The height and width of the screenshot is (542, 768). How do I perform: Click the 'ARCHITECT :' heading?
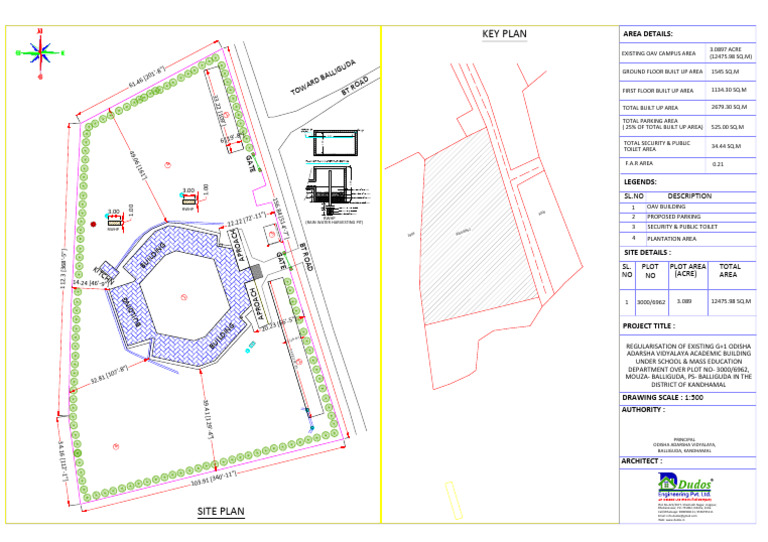[x=642, y=461]
